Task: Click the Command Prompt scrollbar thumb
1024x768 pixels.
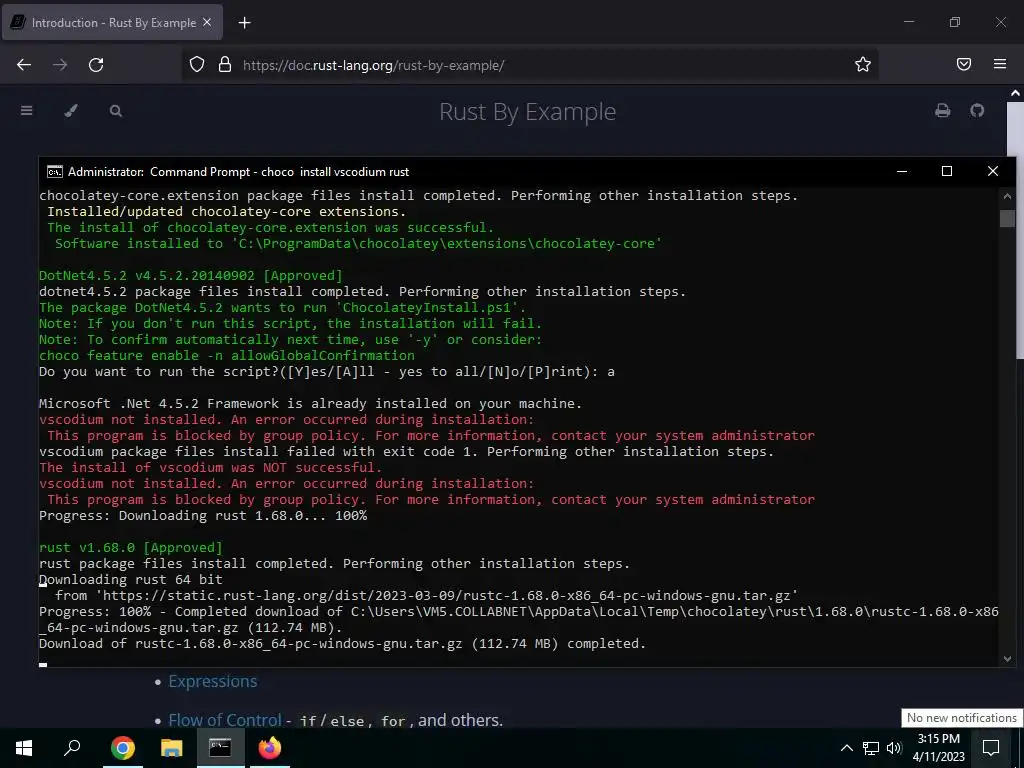Action: tap(1006, 218)
